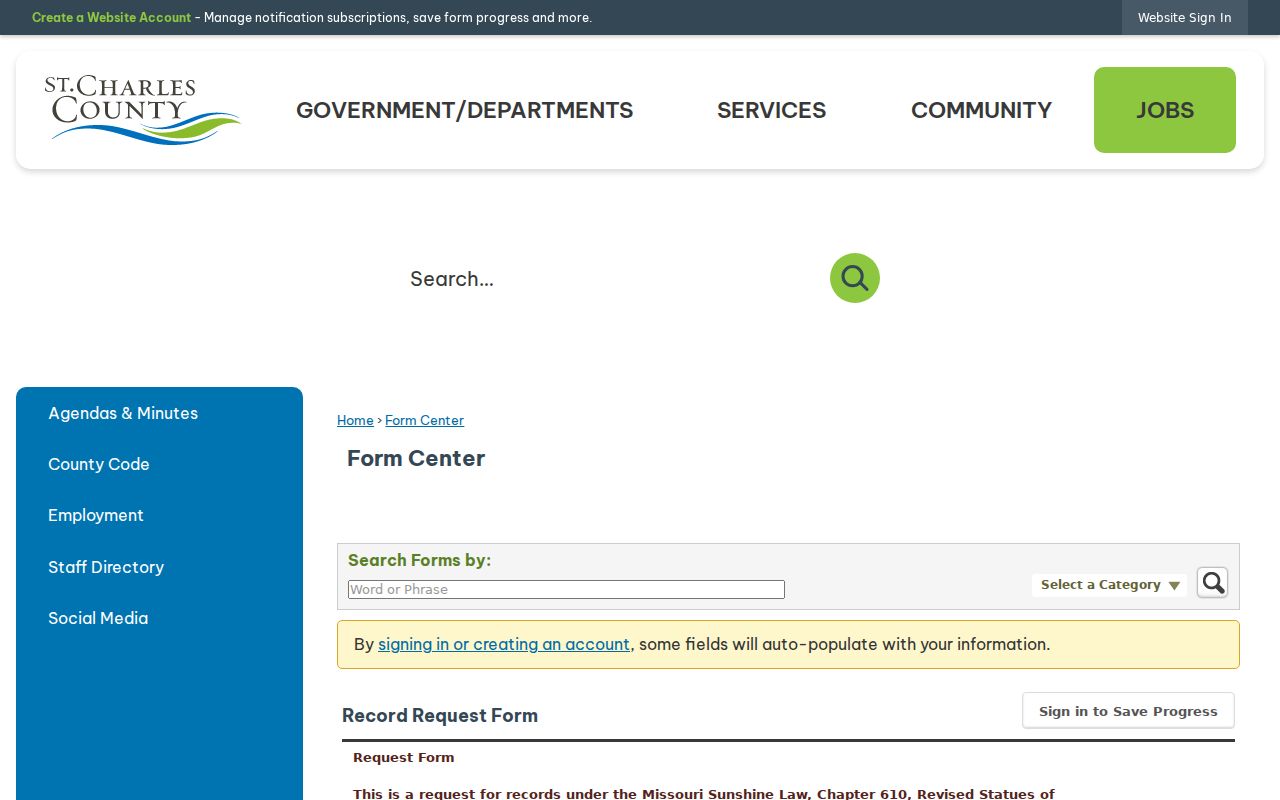Focus the Word or Phrase search field

coord(566,590)
